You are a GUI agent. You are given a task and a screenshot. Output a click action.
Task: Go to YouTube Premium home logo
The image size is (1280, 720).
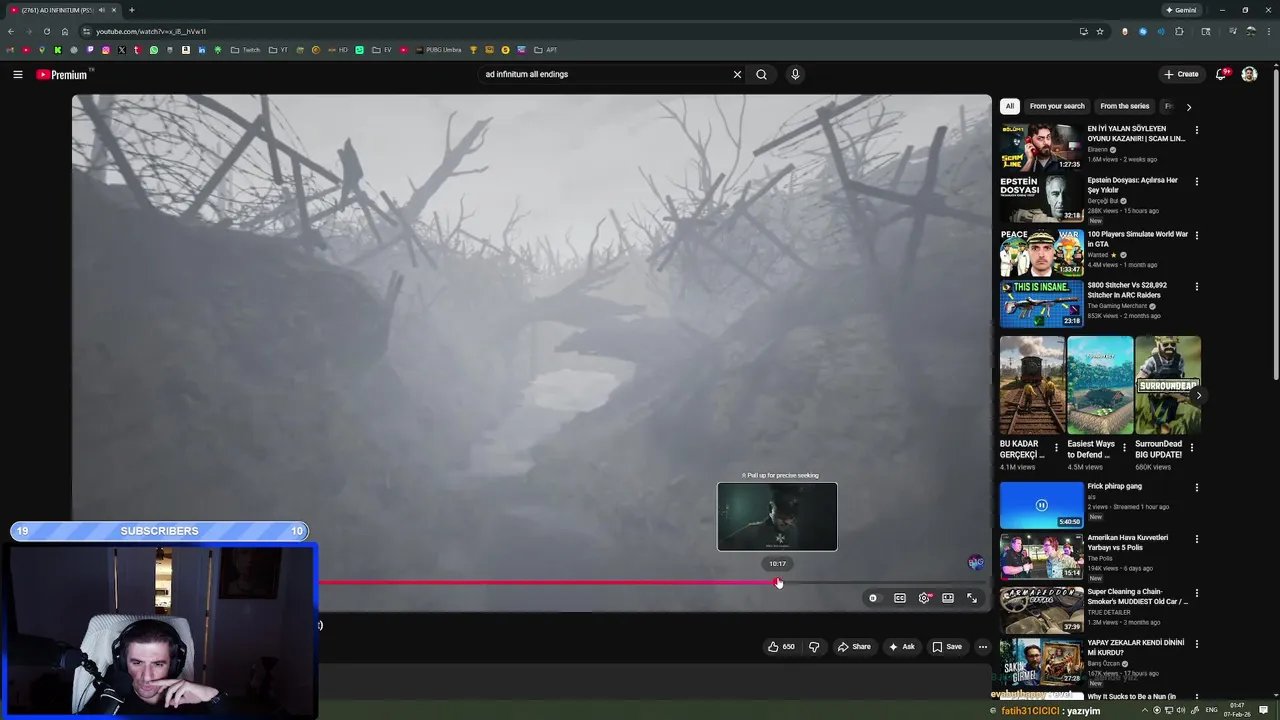[62, 75]
